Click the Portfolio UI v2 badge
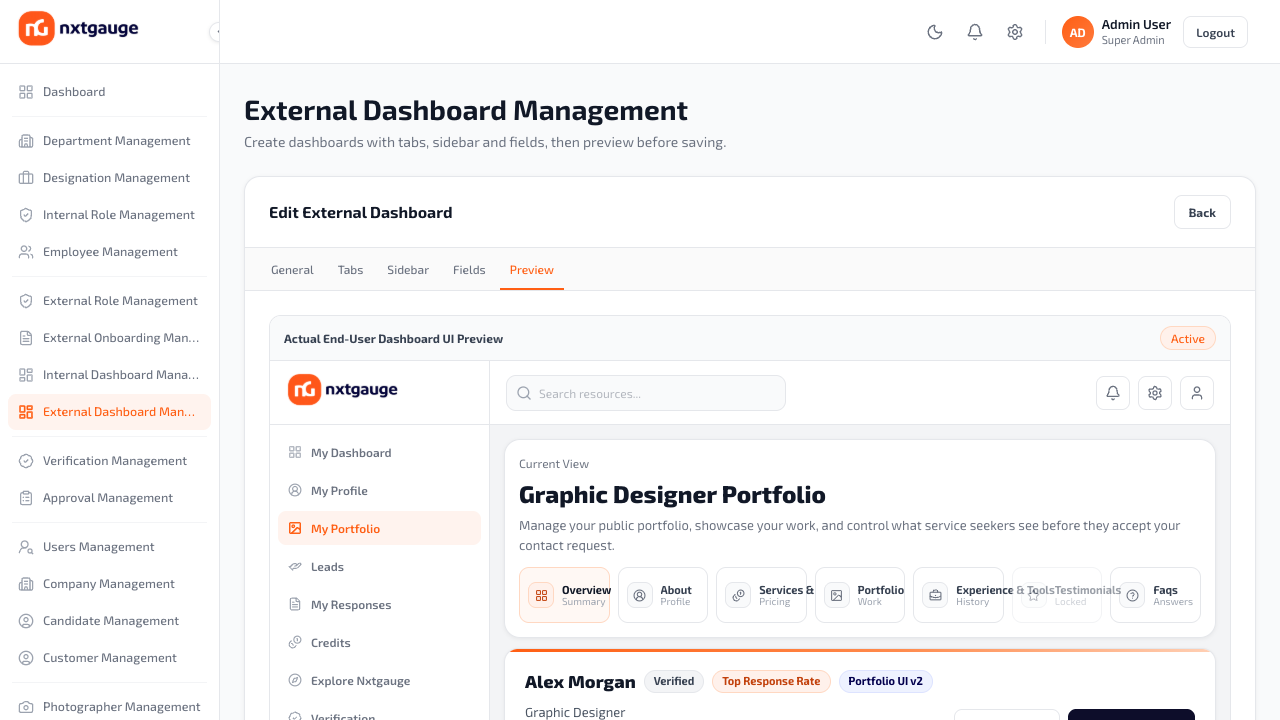The width and height of the screenshot is (1280, 720). 886,682
